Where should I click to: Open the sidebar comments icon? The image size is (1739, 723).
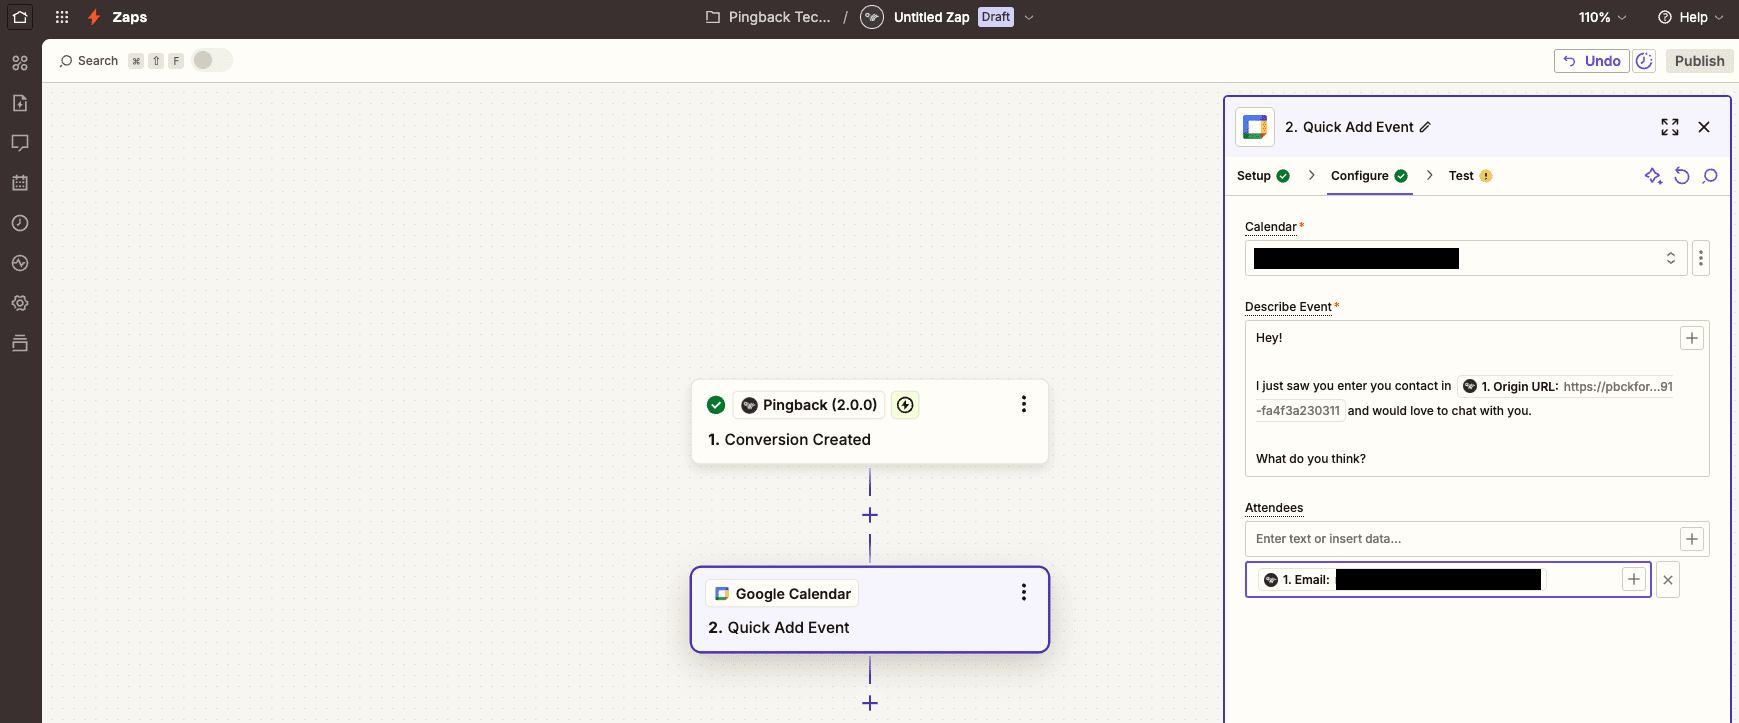20,143
